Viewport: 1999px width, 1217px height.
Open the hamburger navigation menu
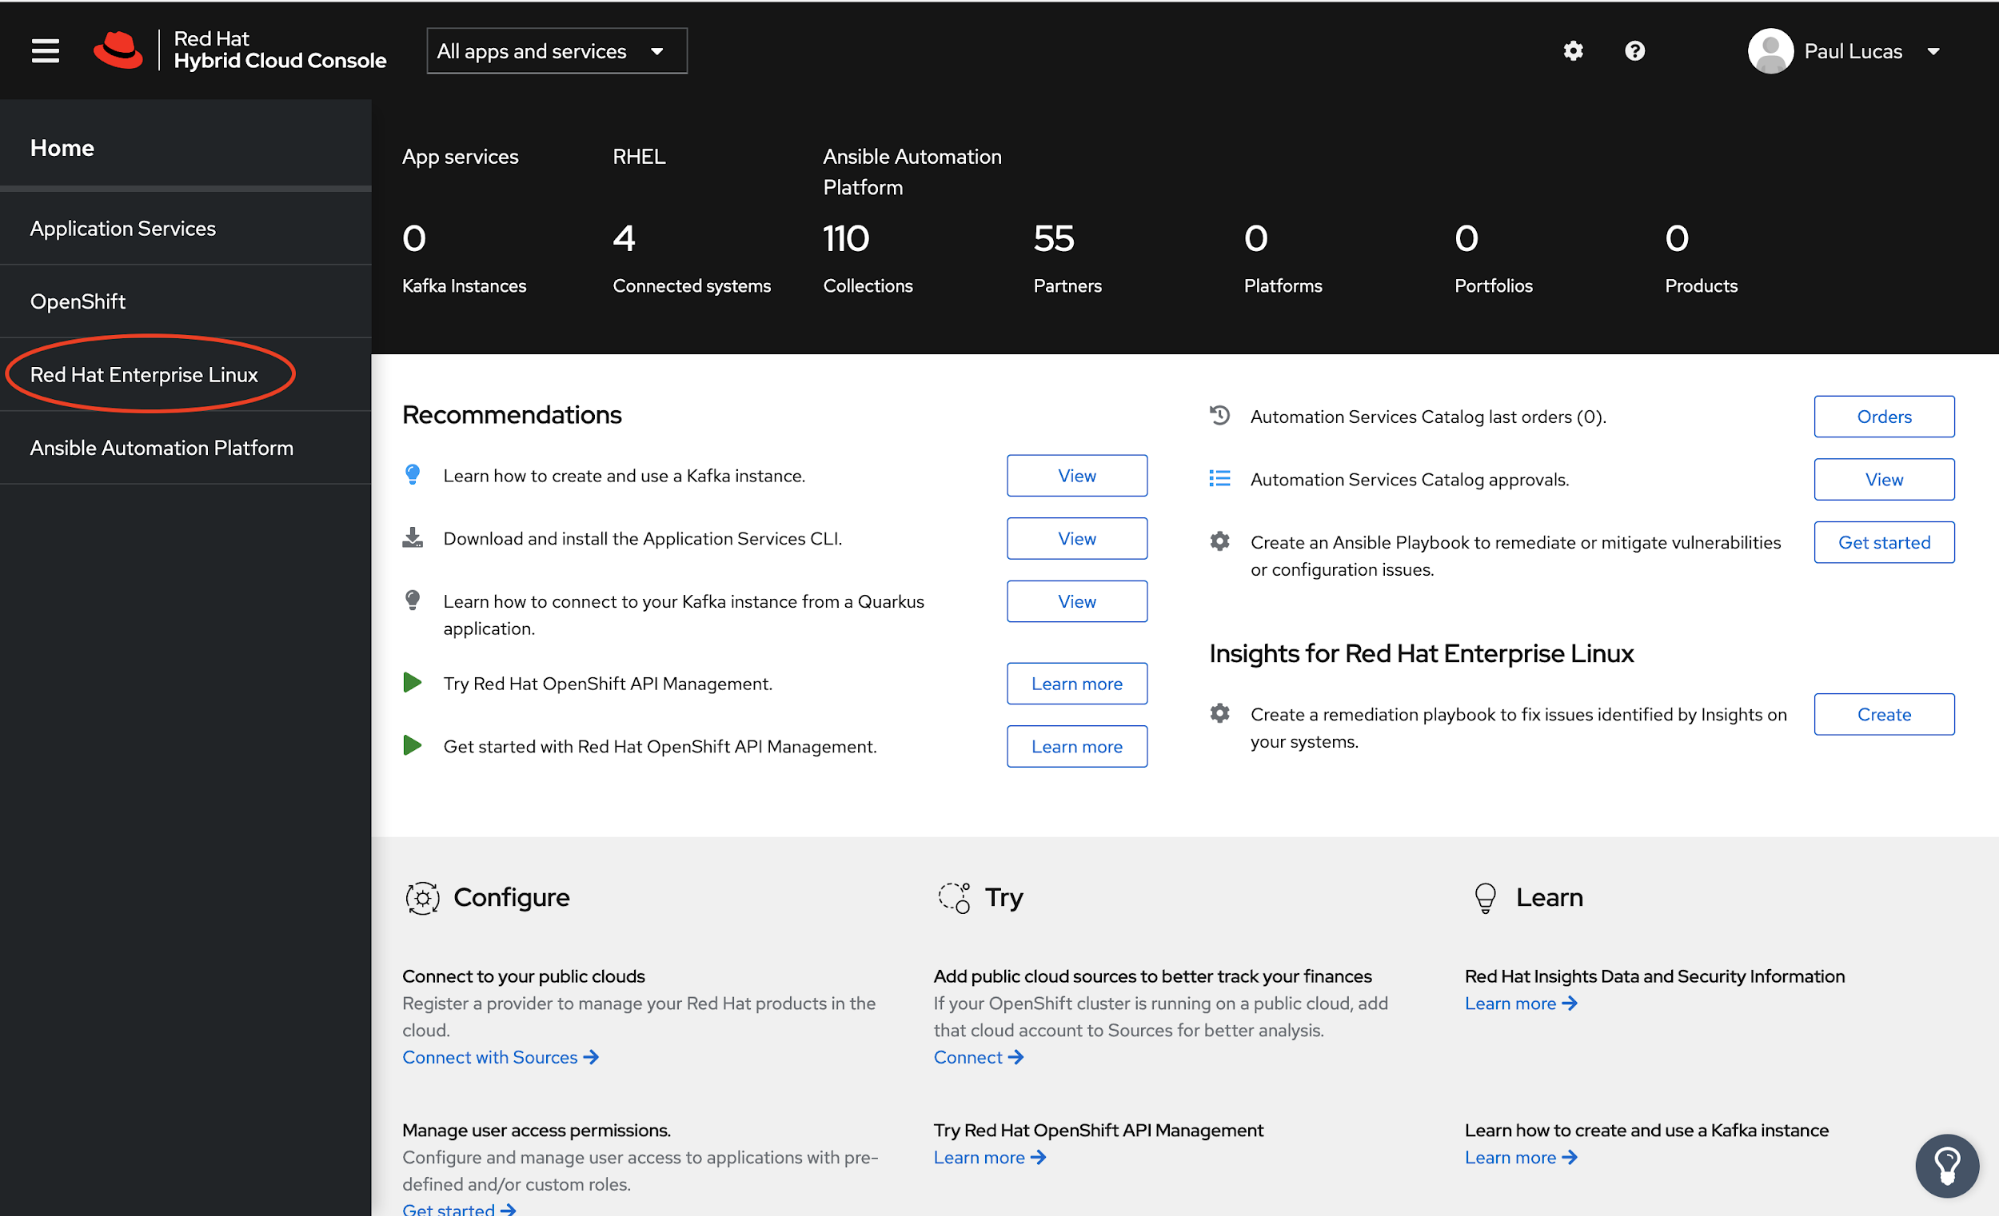45,51
